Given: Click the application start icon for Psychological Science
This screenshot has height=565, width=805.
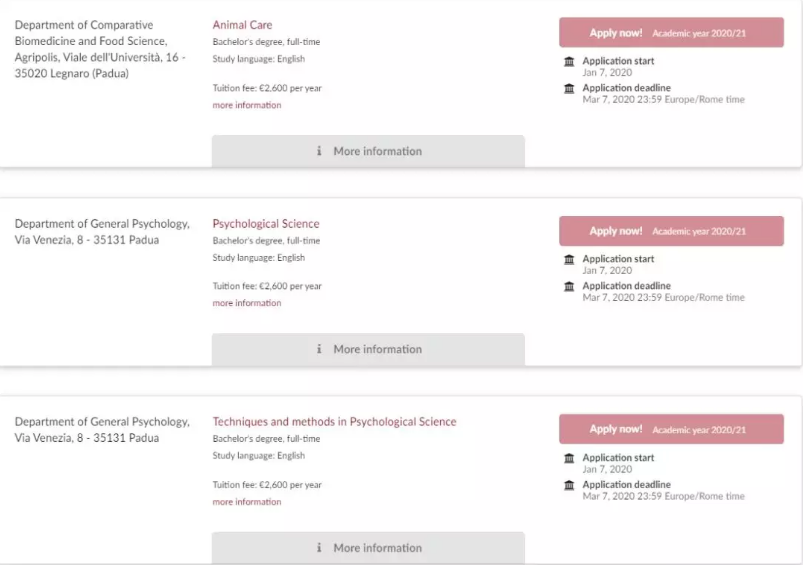Looking at the screenshot, I should 570,259.
